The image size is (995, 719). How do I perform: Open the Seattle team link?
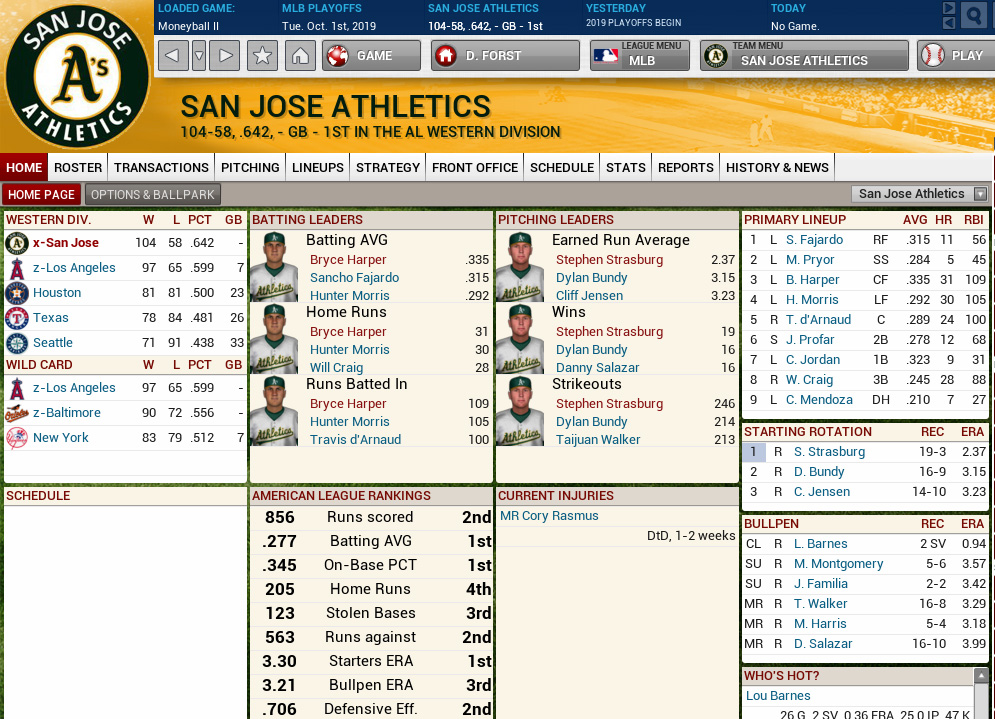click(x=53, y=343)
